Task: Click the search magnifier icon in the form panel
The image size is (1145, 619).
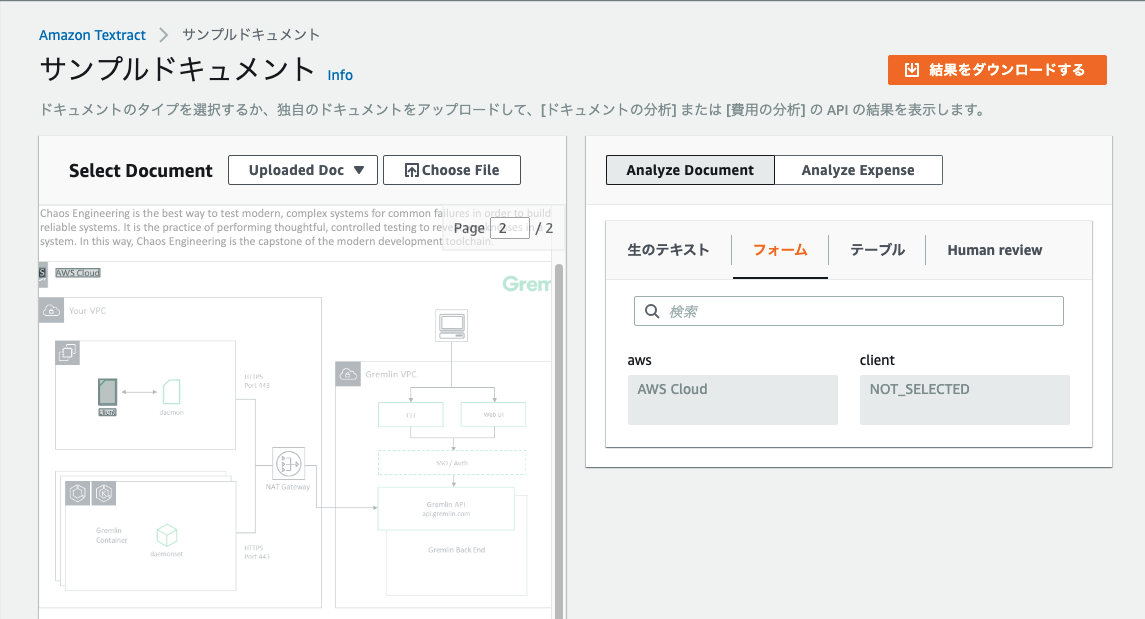Action: pyautogui.click(x=651, y=311)
